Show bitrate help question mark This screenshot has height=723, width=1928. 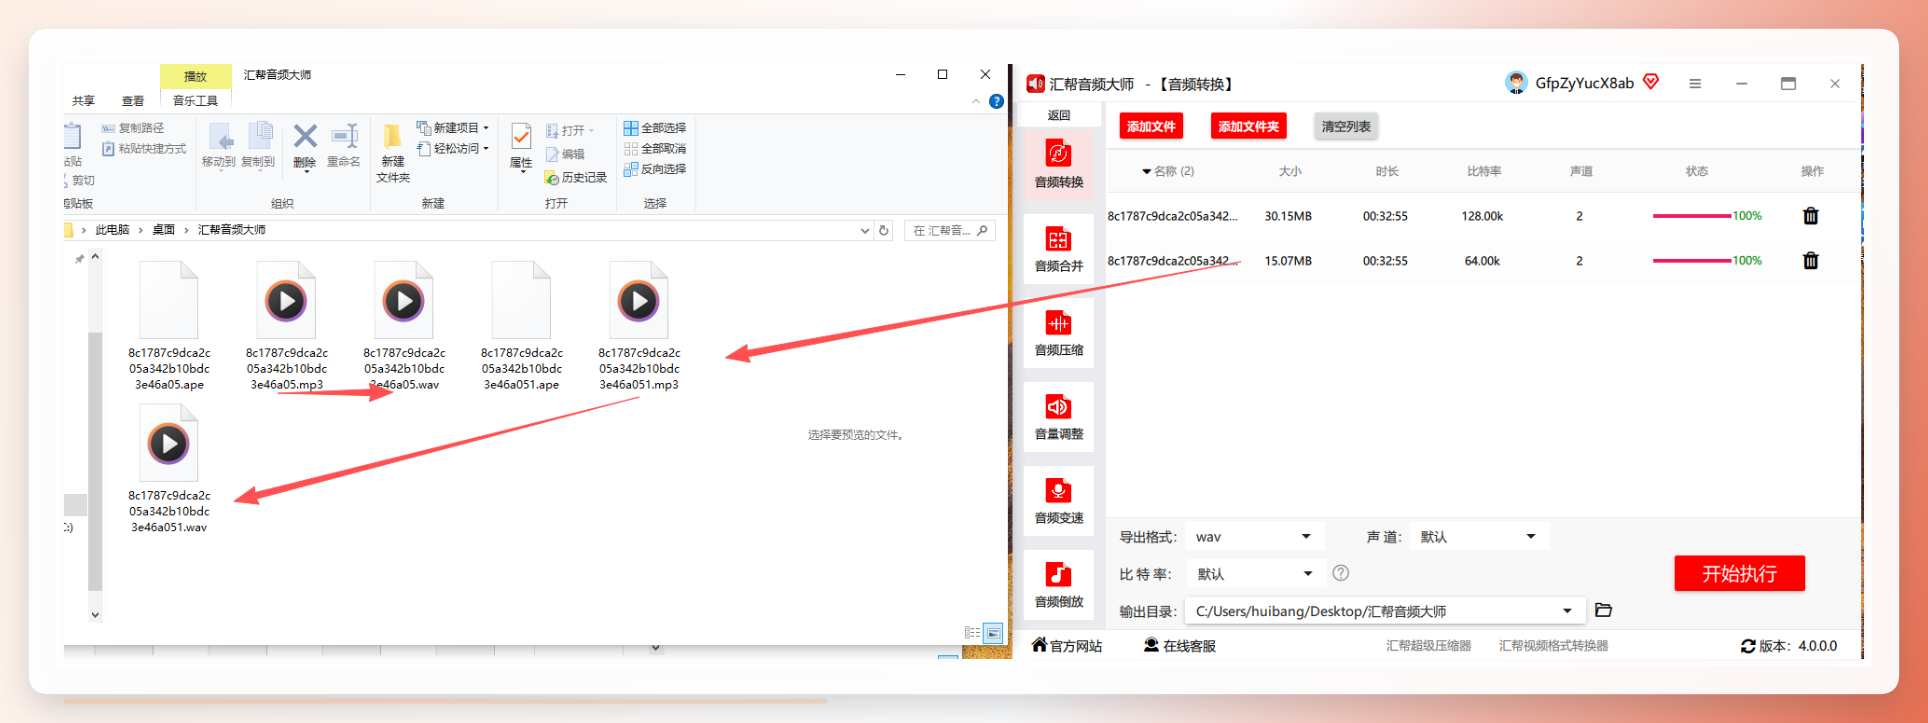click(1341, 573)
